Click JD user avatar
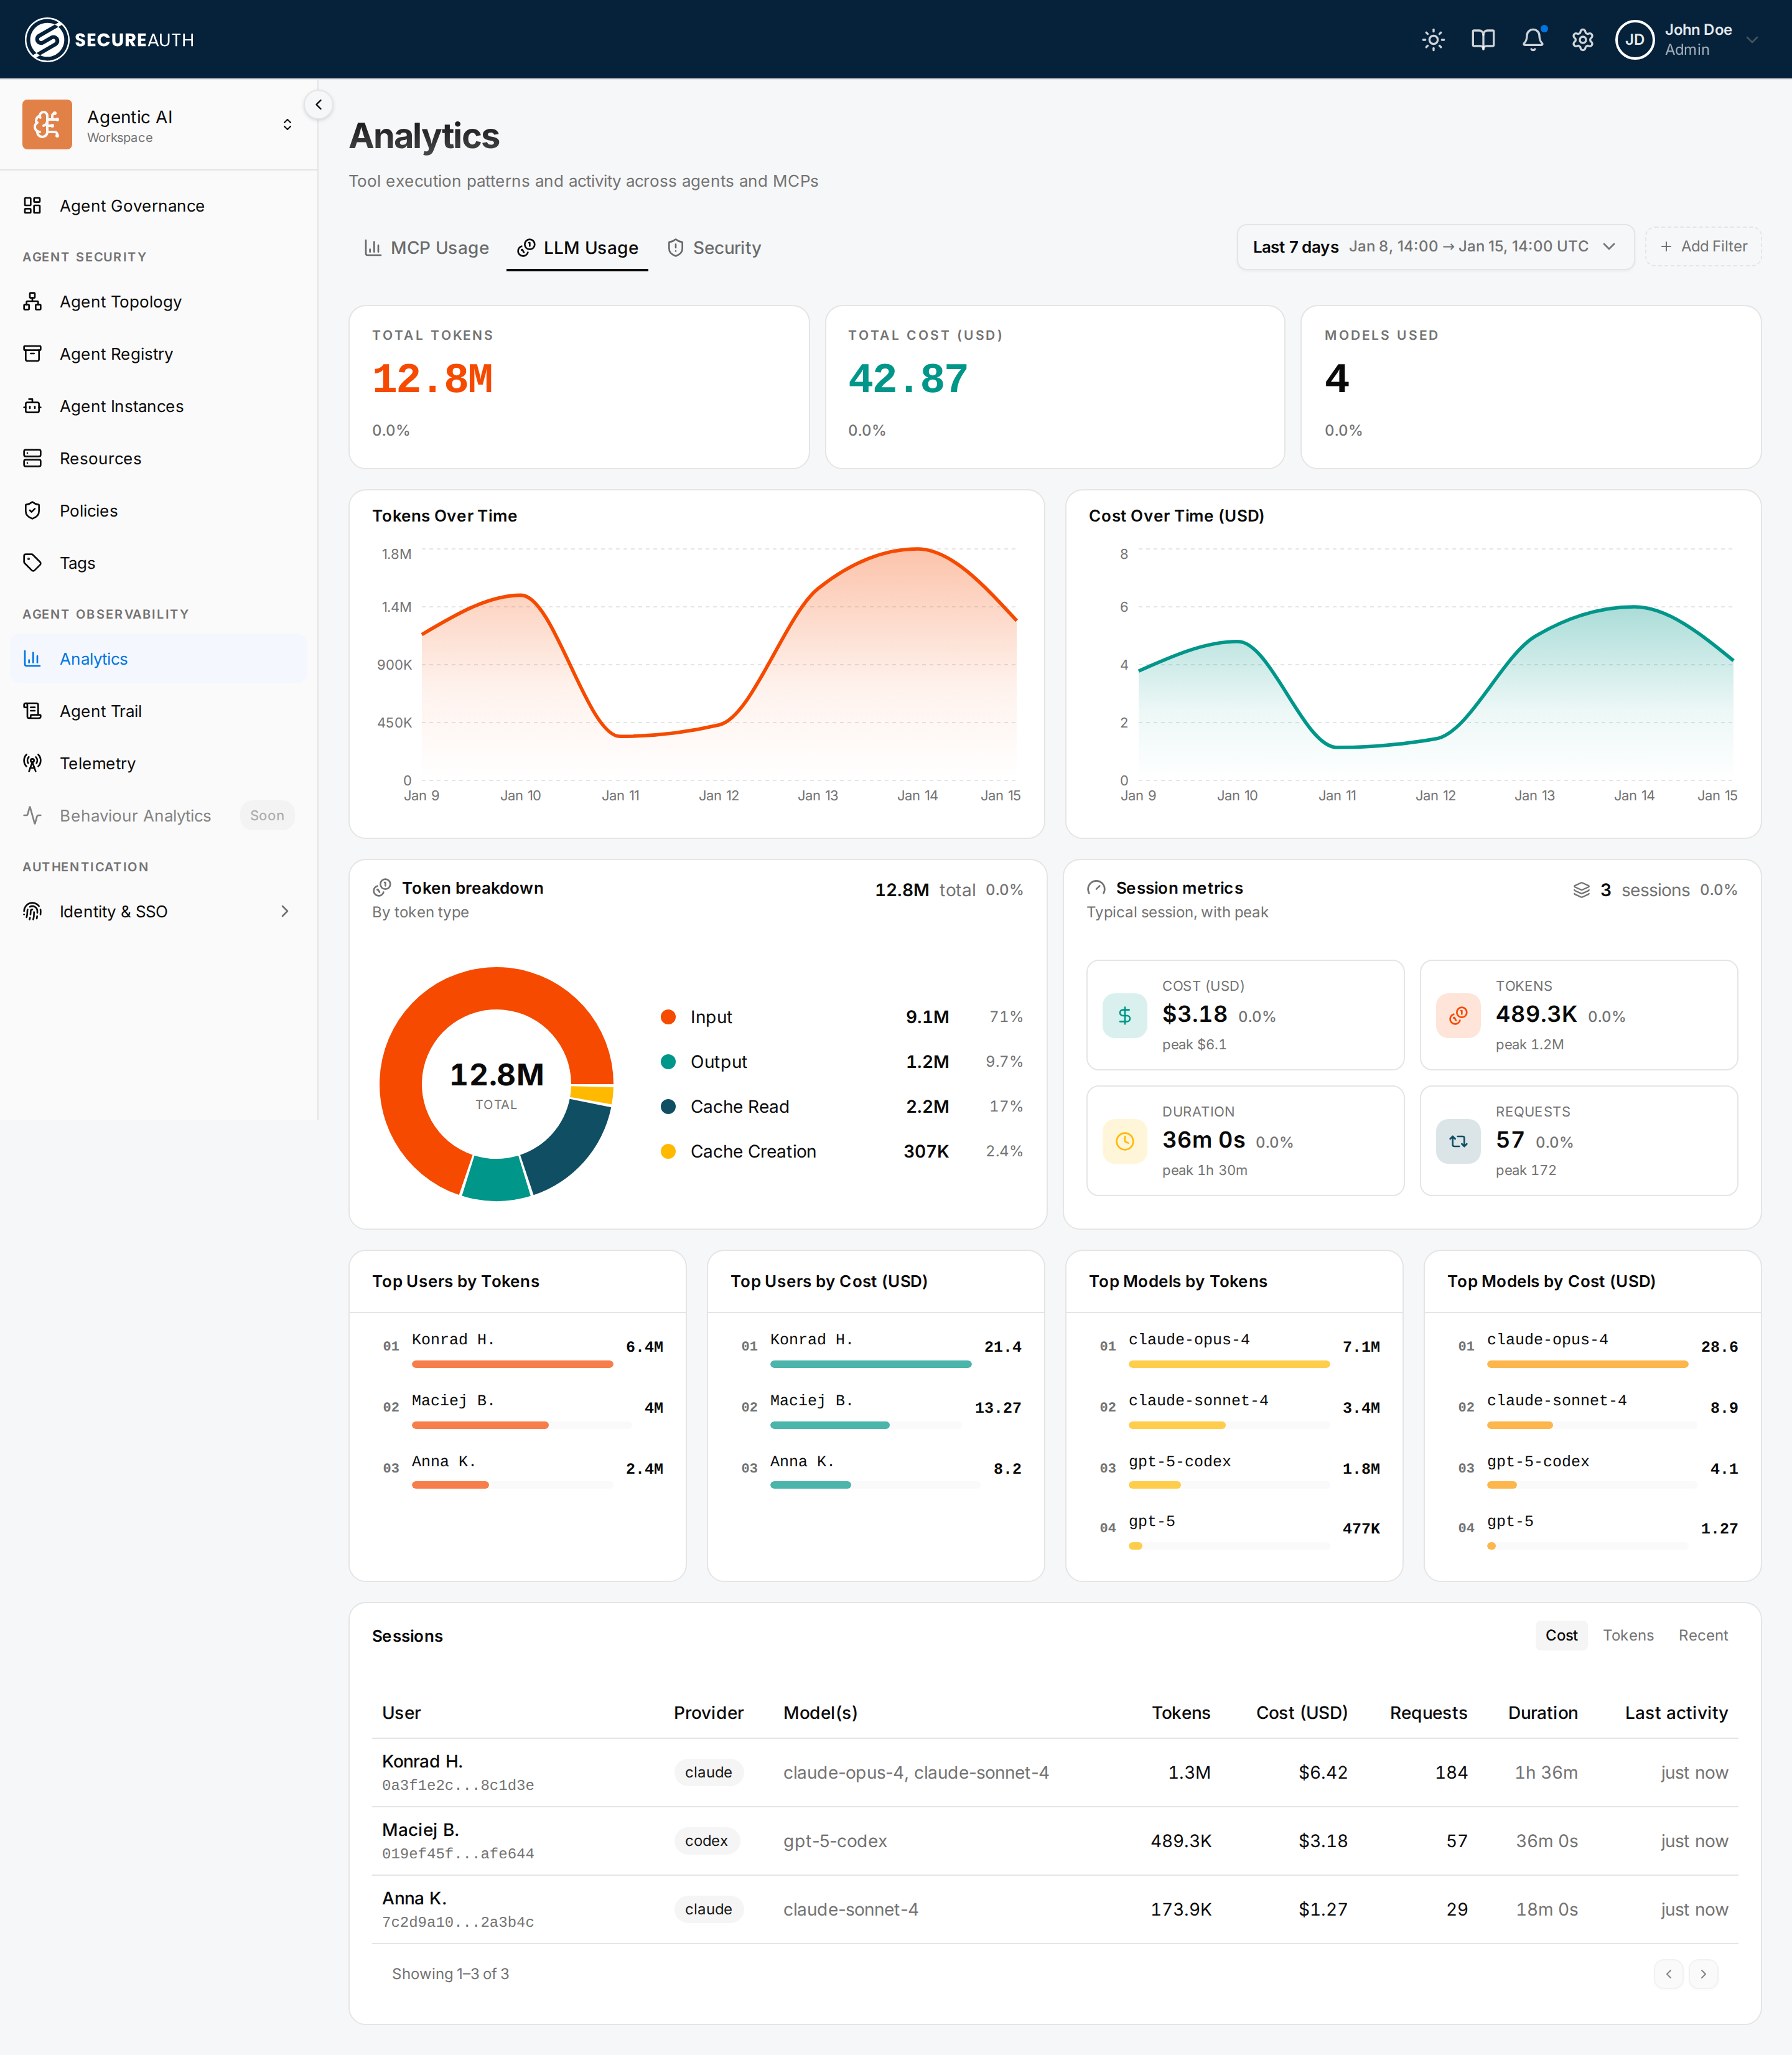The image size is (1792, 2055). tap(1635, 40)
